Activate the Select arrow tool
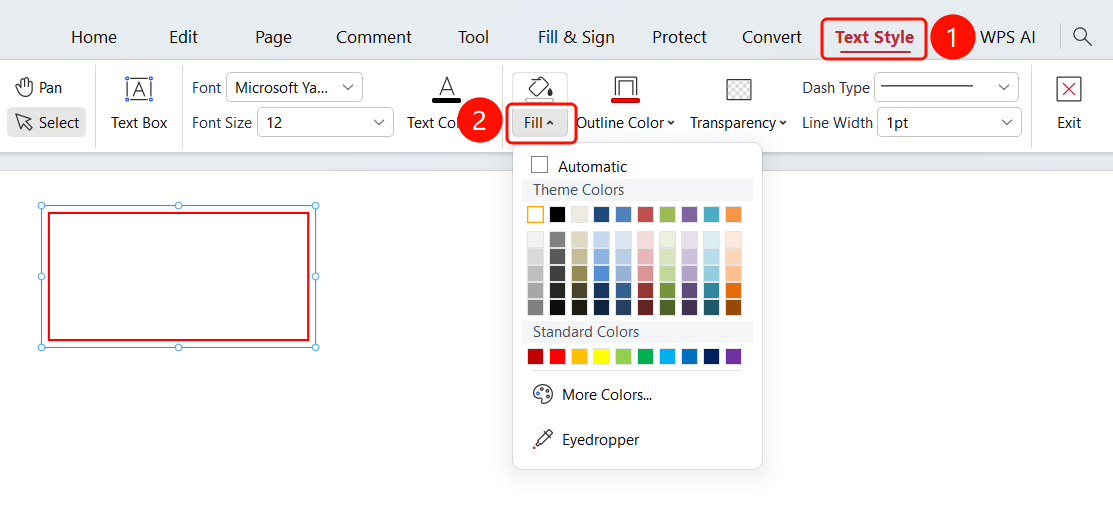Image resolution: width=1113 pixels, height=516 pixels. tap(47, 122)
